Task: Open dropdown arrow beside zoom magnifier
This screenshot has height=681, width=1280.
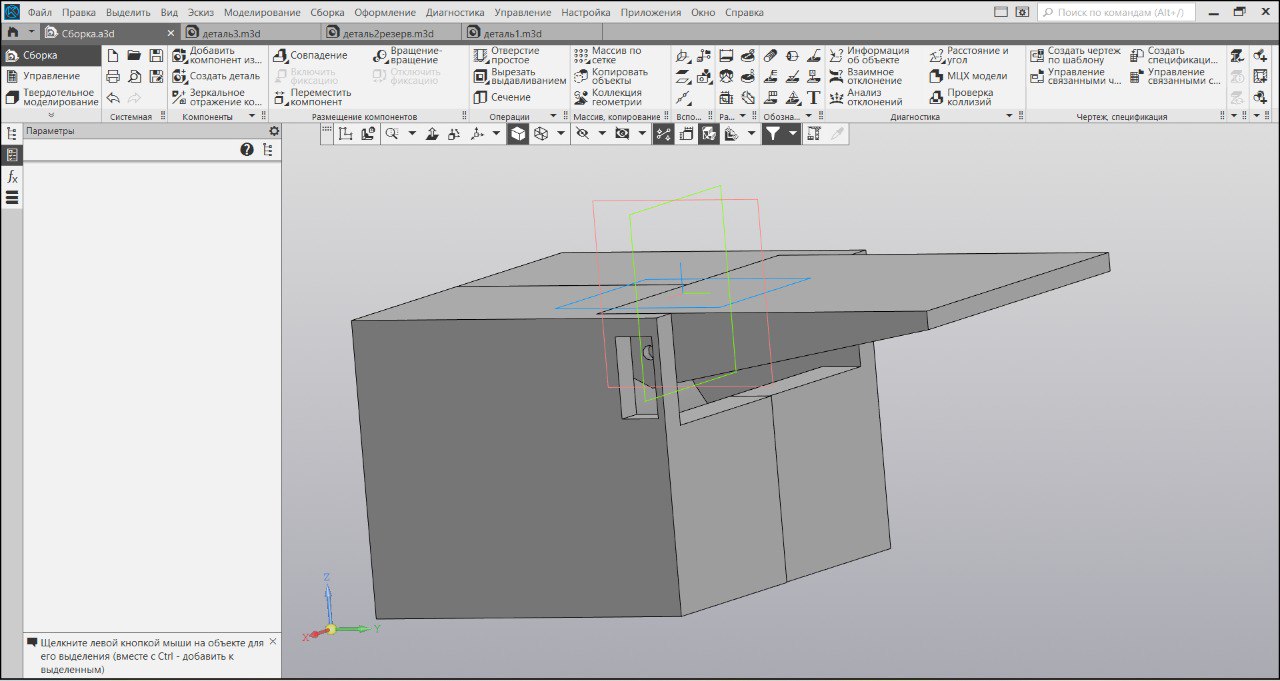Action: (x=411, y=134)
